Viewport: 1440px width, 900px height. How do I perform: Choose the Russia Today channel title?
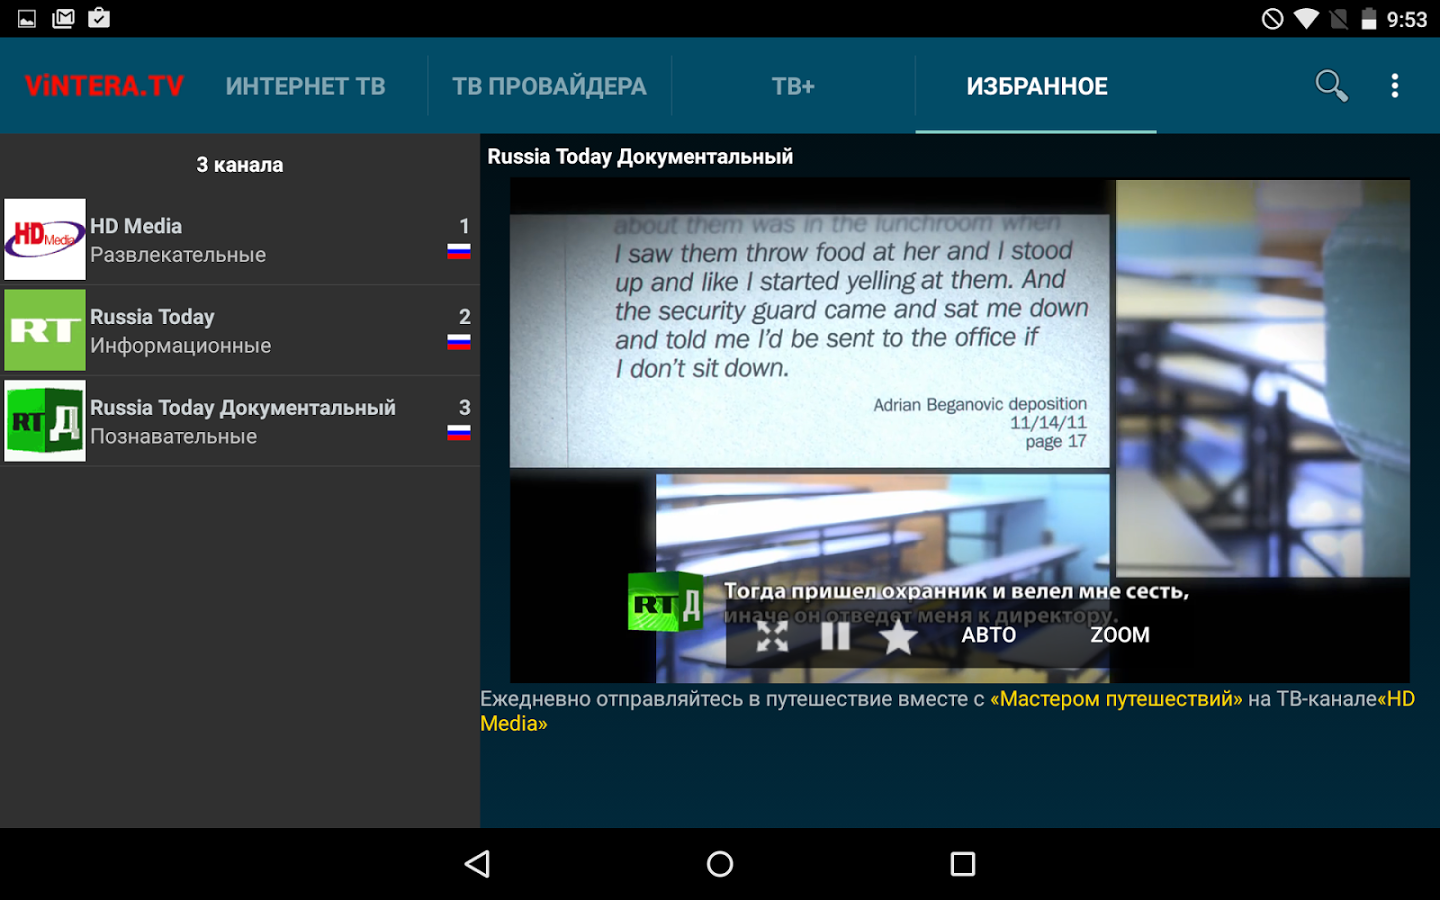coord(152,317)
